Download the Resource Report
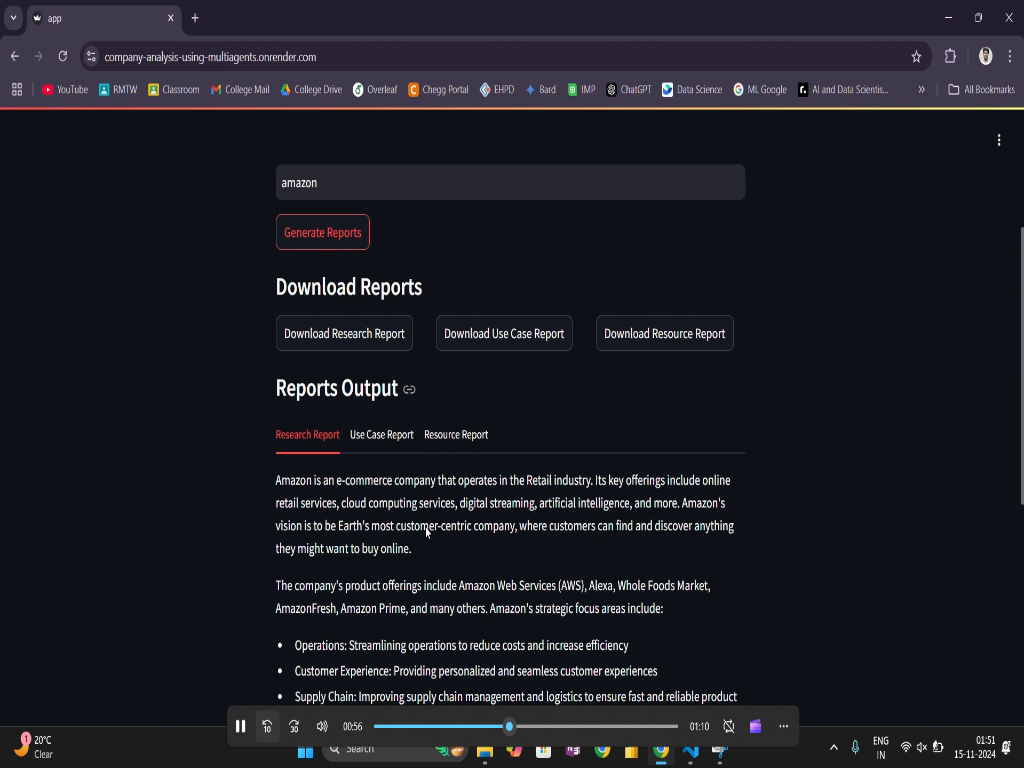 tap(664, 334)
